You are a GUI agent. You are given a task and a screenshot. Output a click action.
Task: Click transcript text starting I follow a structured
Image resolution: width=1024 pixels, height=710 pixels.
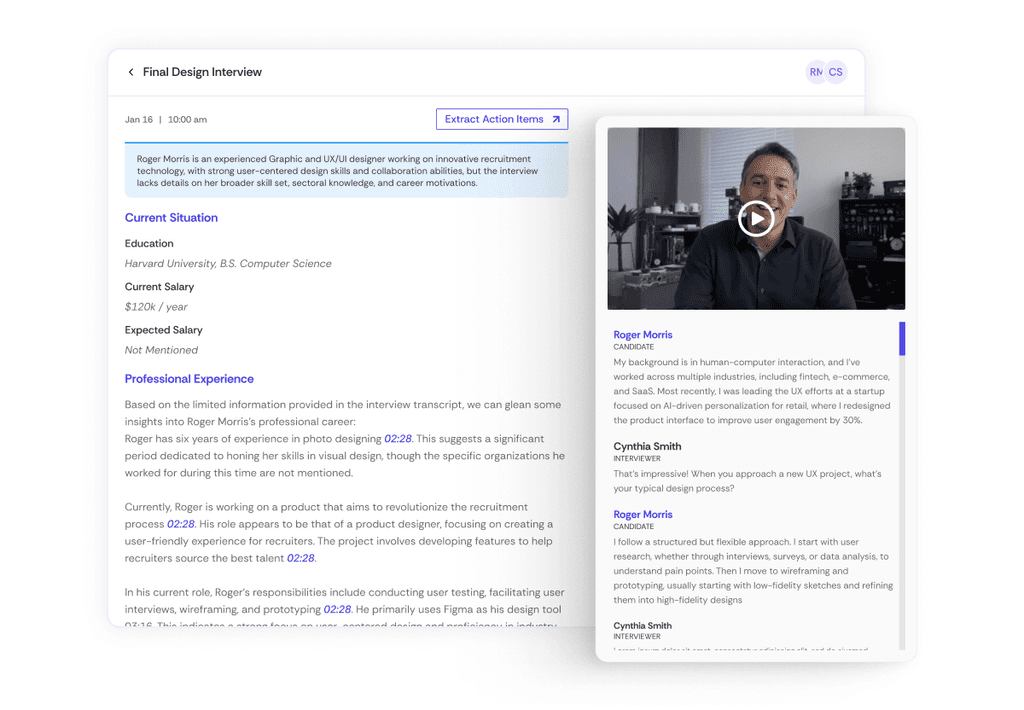pyautogui.click(x=753, y=571)
